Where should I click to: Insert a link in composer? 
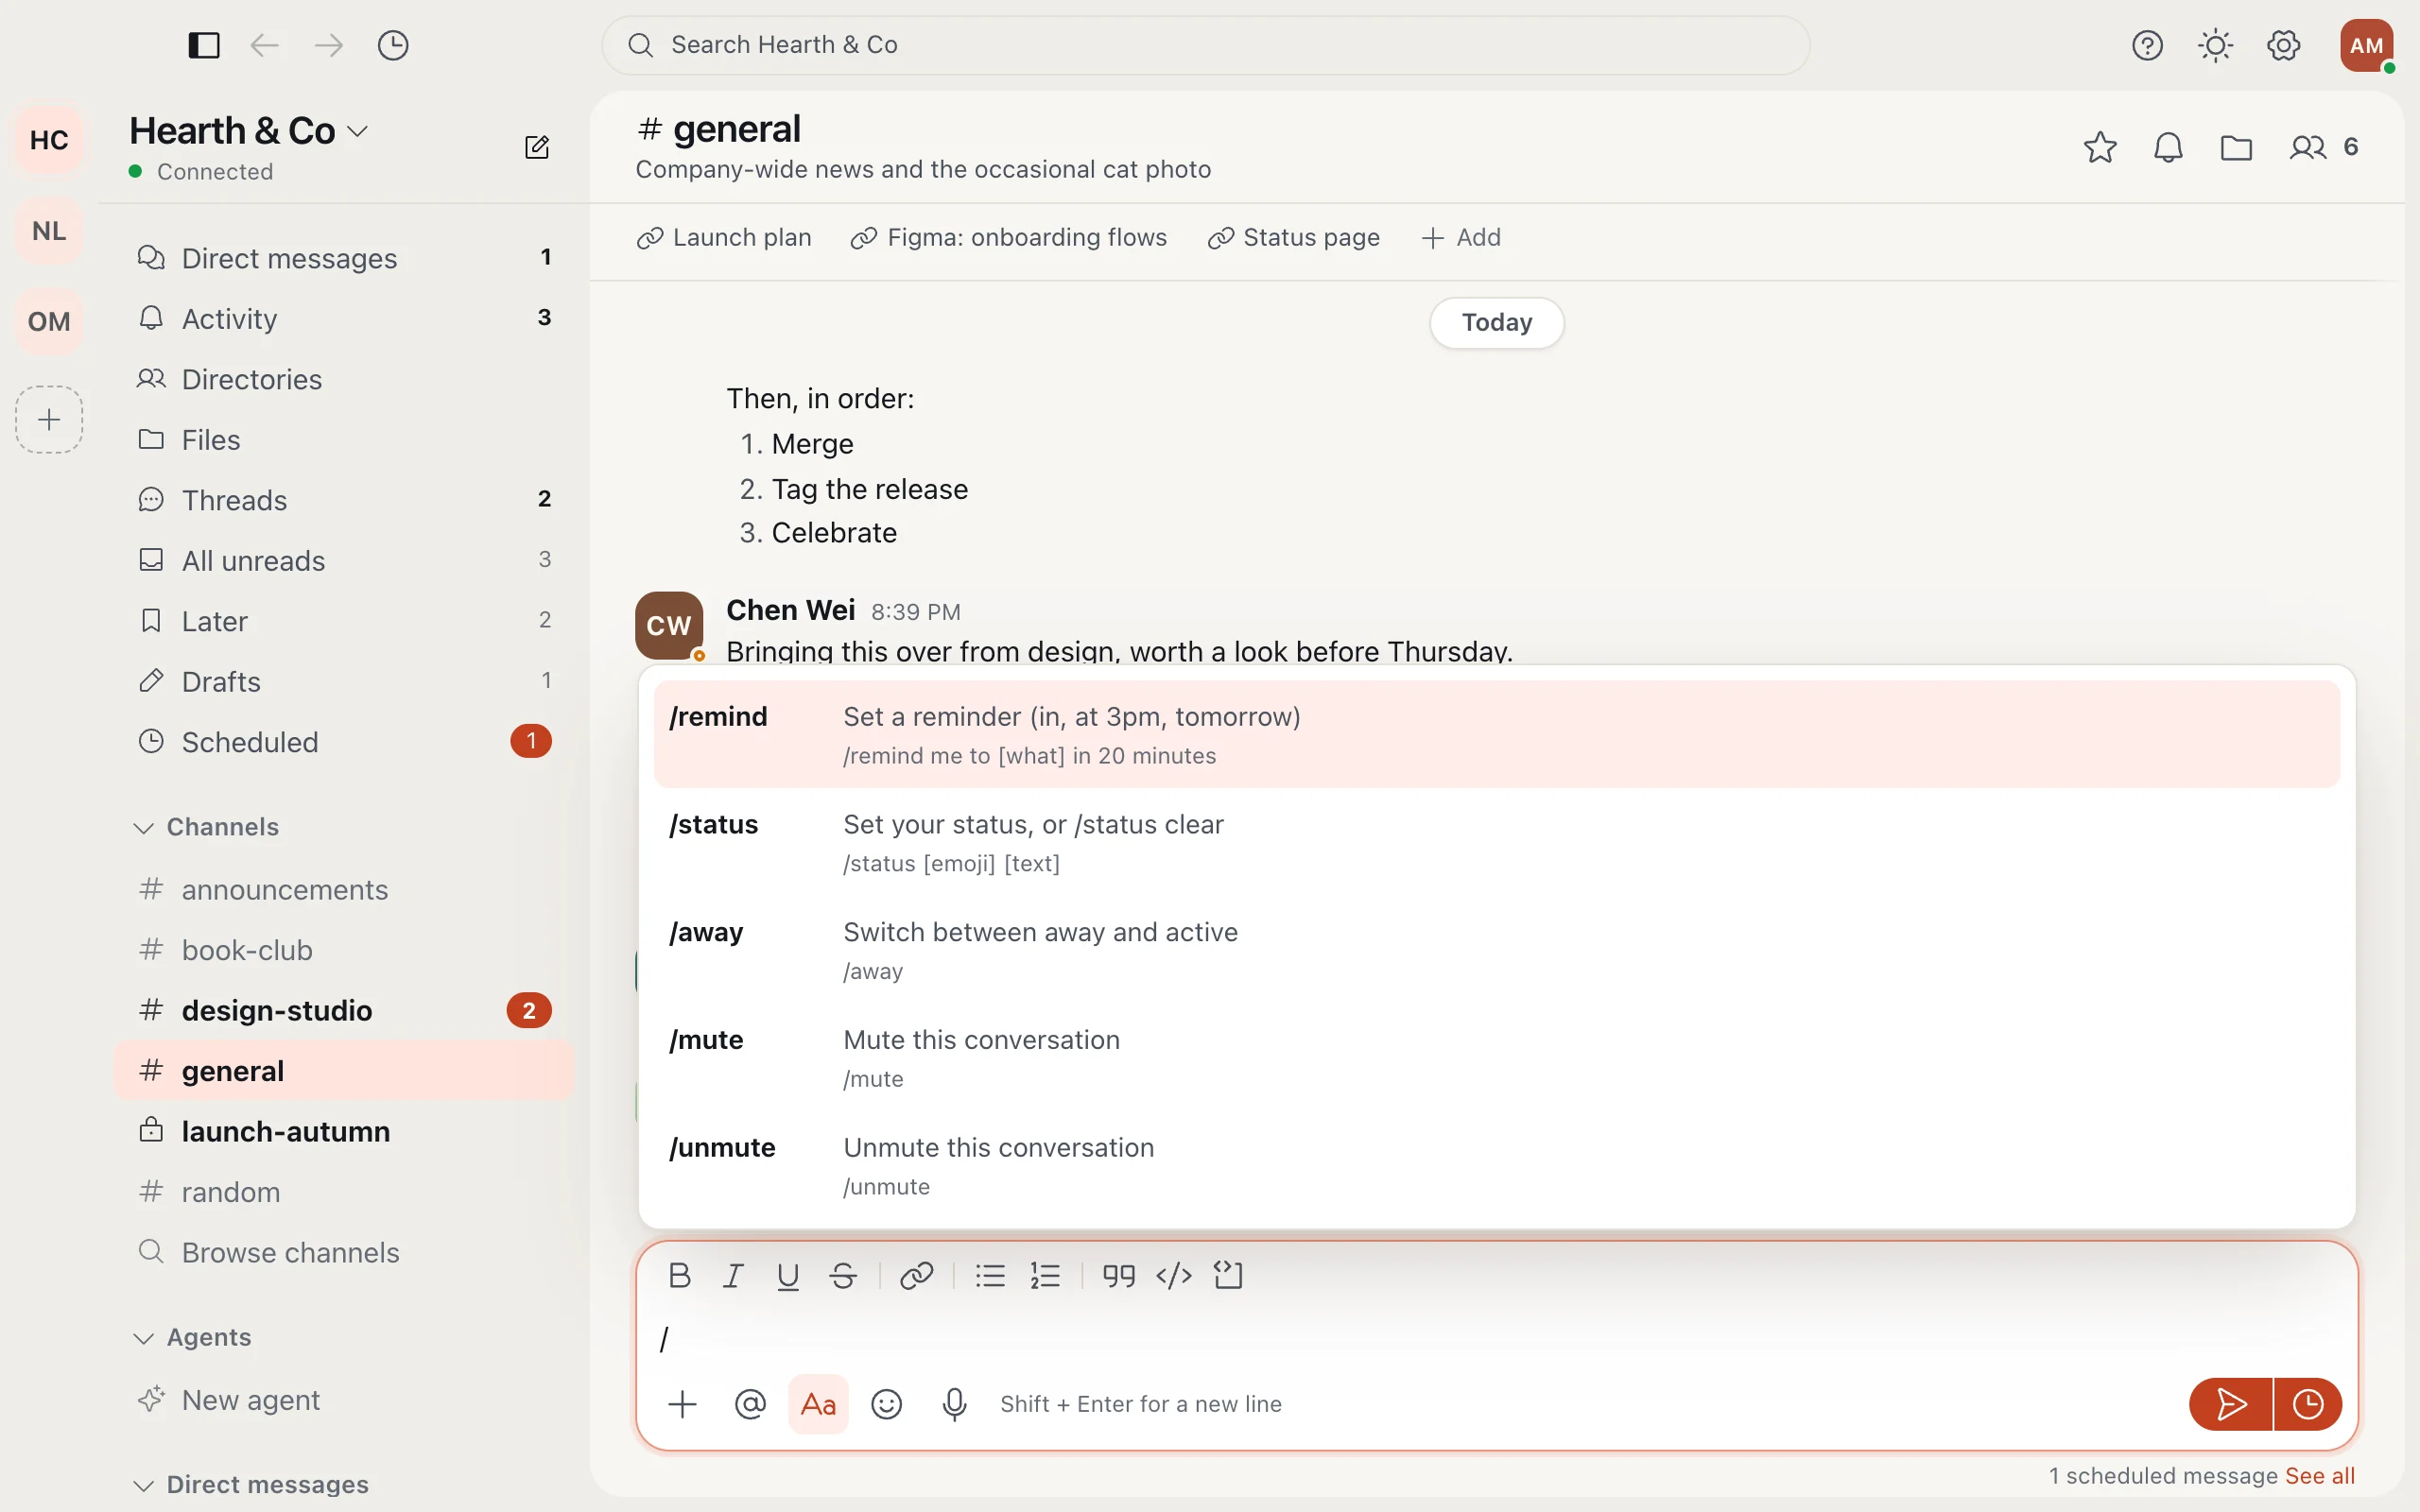[x=916, y=1275]
